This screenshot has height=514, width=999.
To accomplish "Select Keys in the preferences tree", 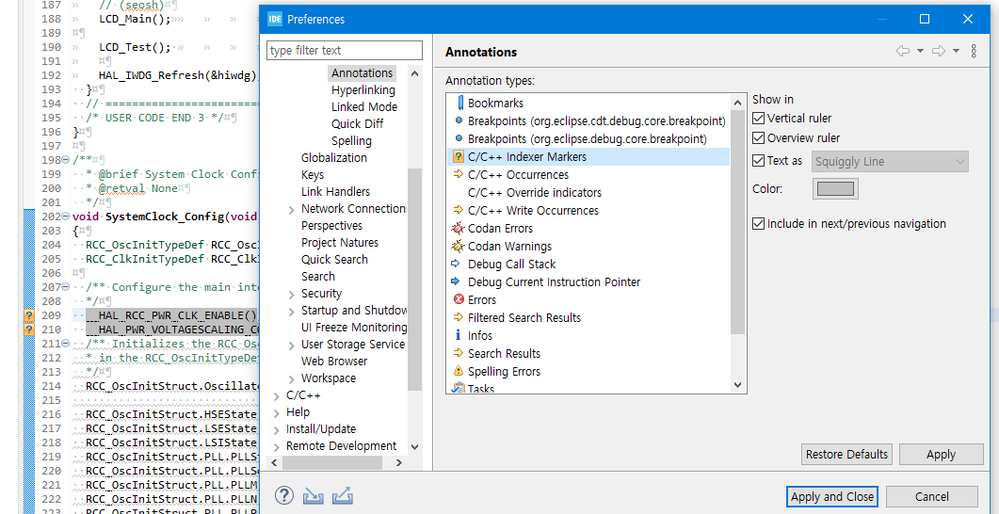I will click(x=312, y=175).
